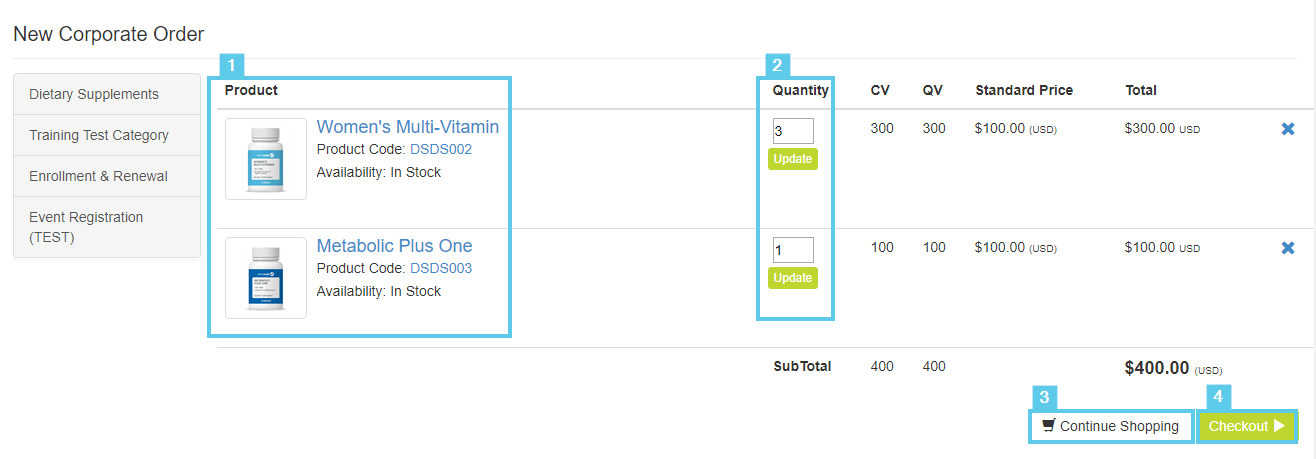Click the arrow icon on the Checkout button
The height and width of the screenshot is (459, 1316).
click(1279, 426)
